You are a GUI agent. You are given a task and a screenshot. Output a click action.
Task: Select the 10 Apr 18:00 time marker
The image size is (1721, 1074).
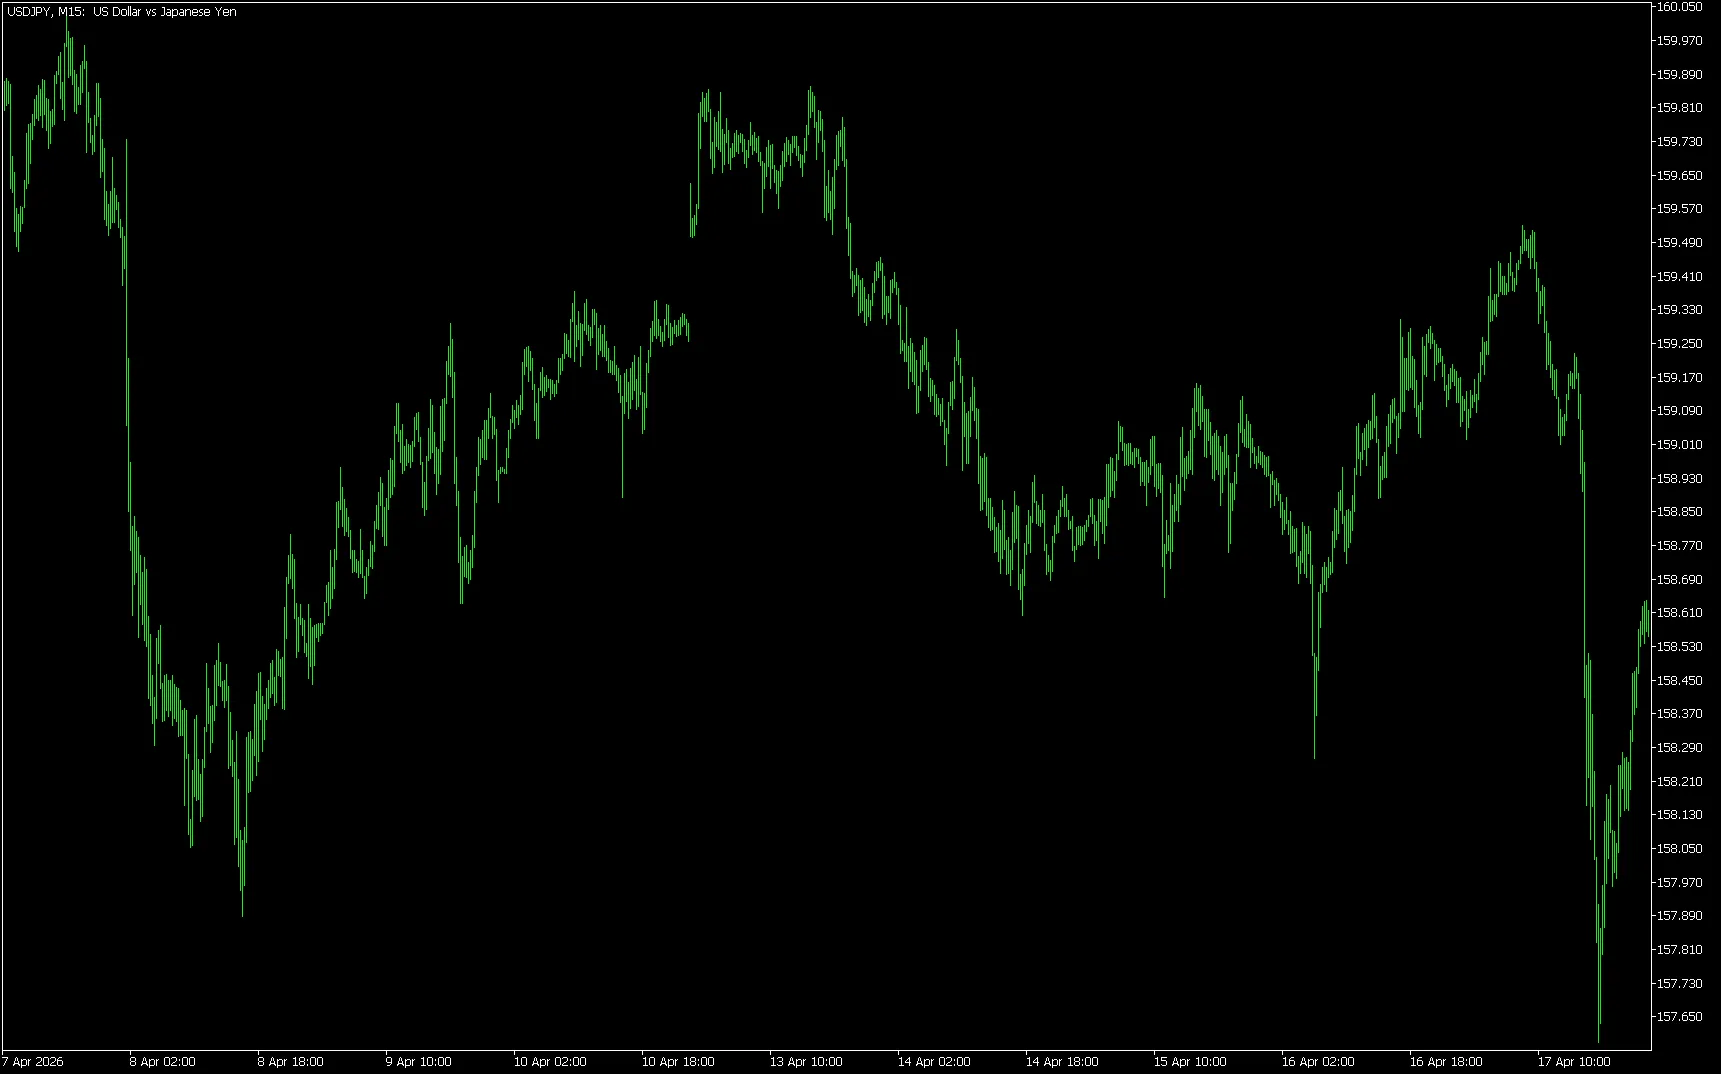(x=678, y=1062)
